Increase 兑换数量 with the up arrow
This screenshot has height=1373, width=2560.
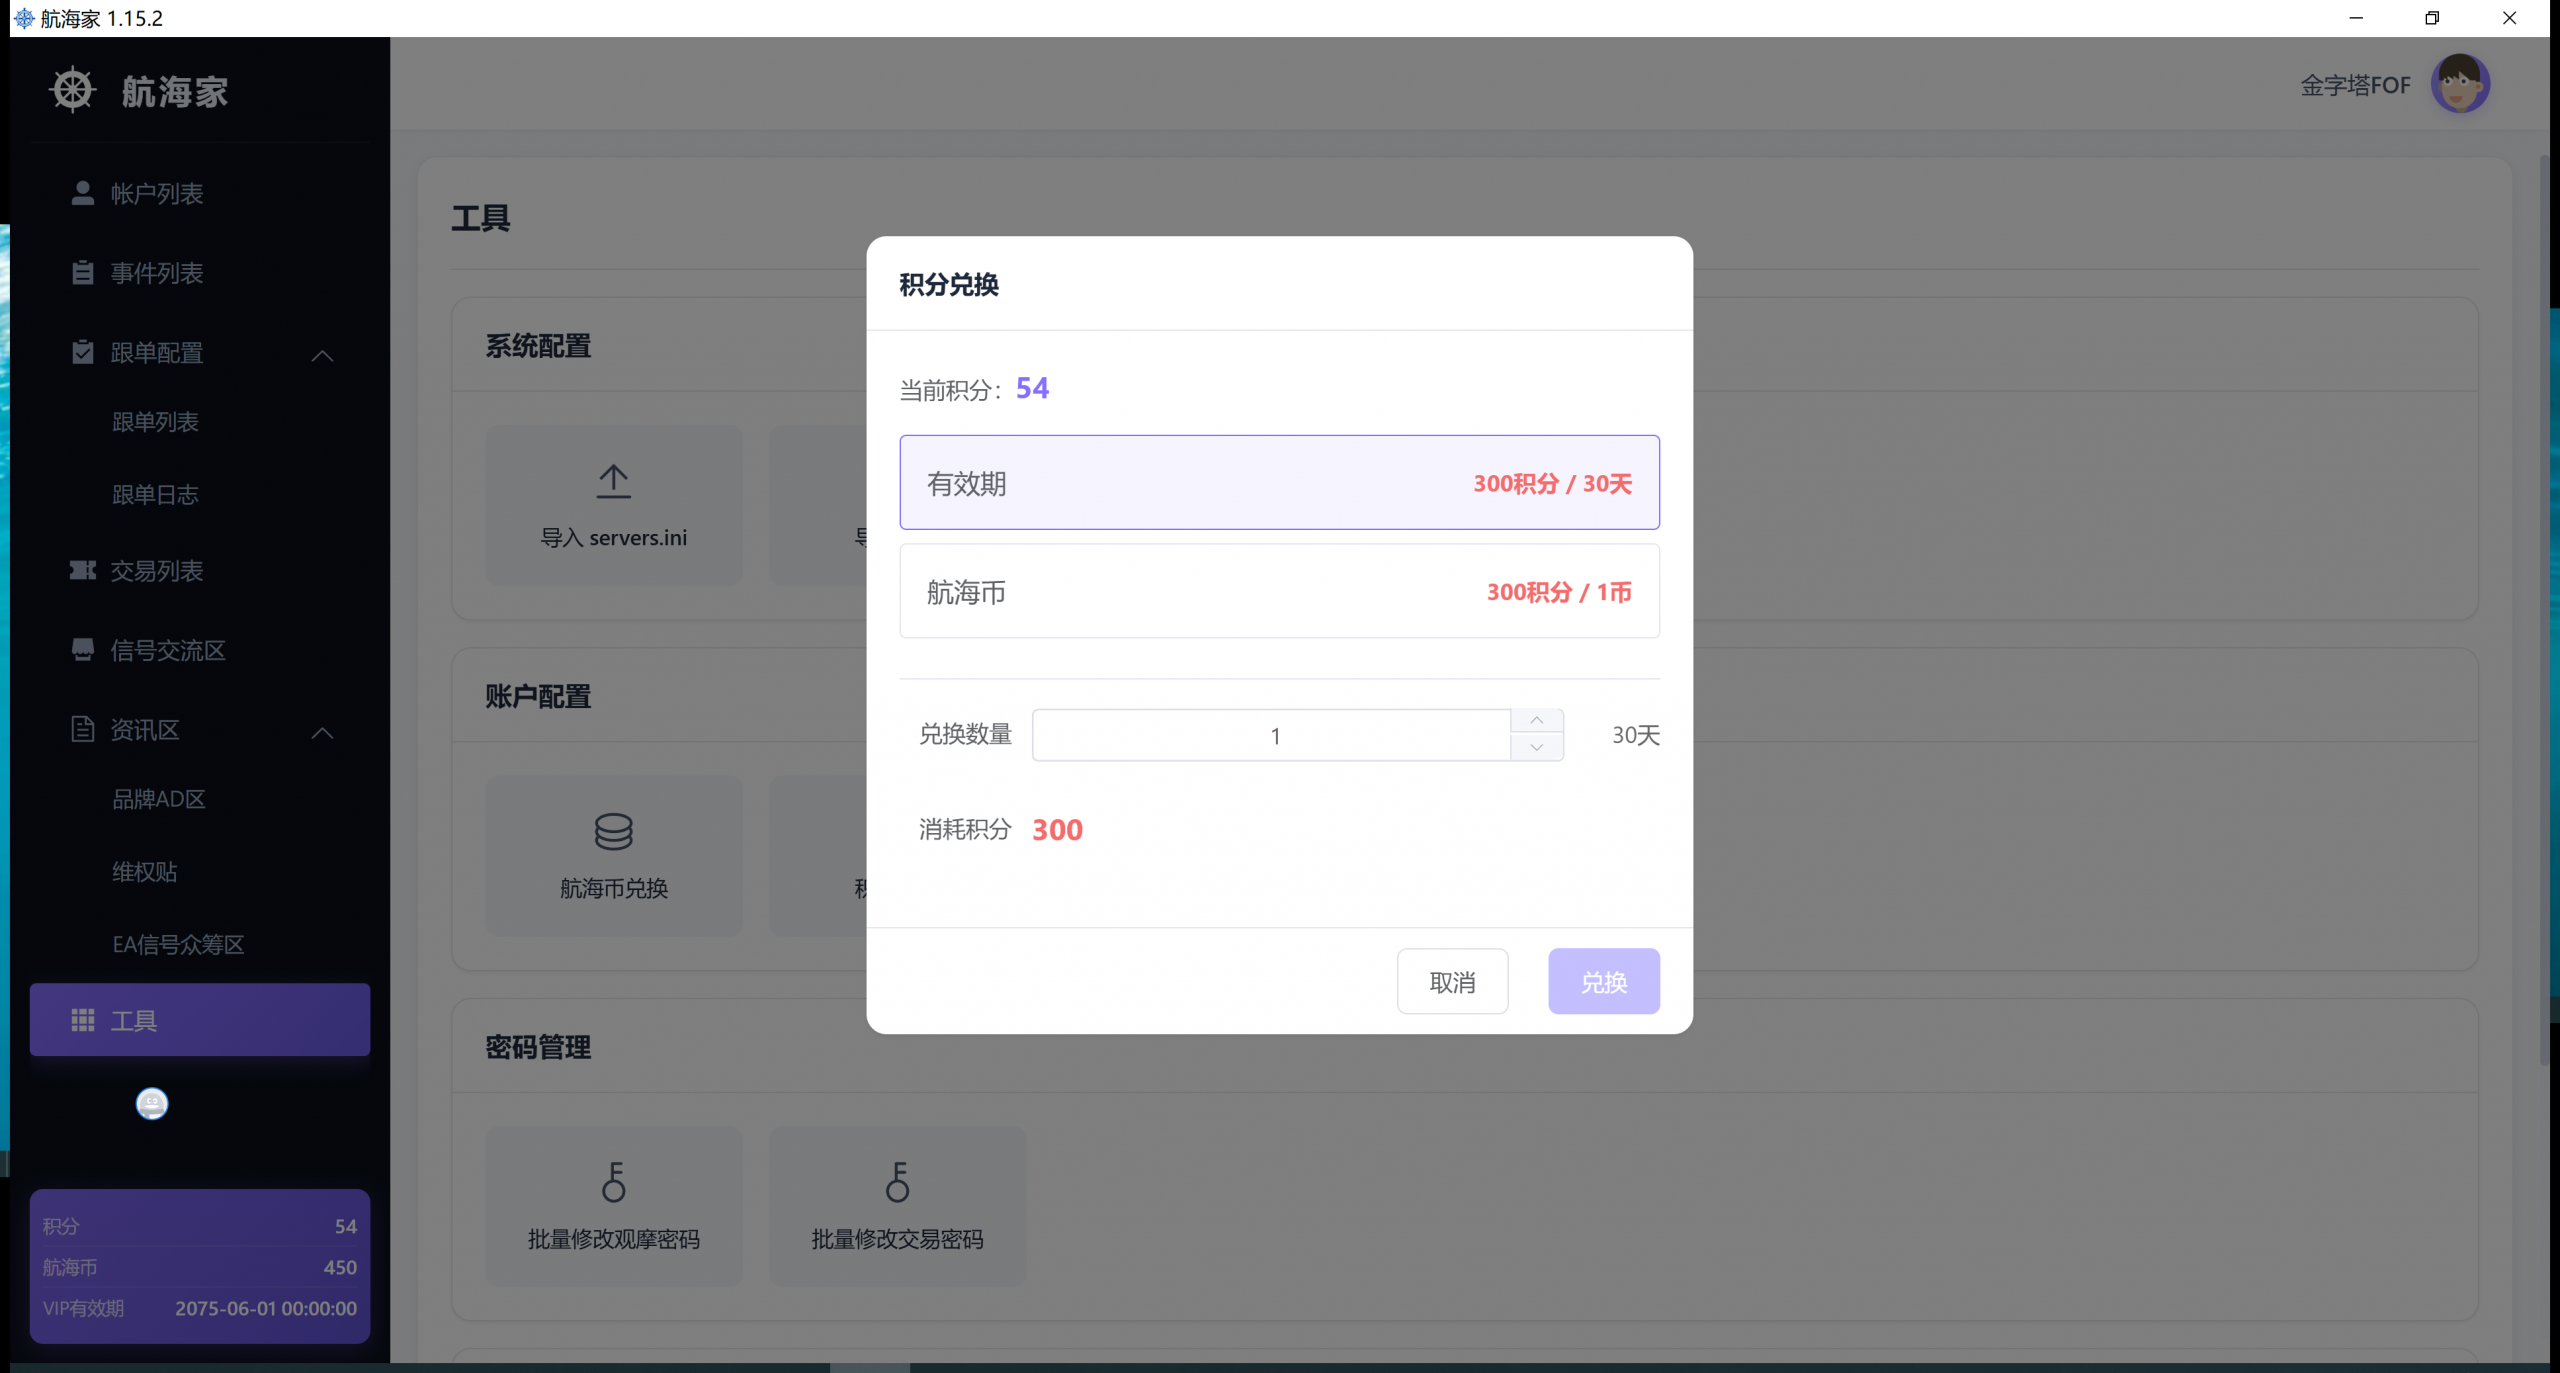pyautogui.click(x=1536, y=721)
